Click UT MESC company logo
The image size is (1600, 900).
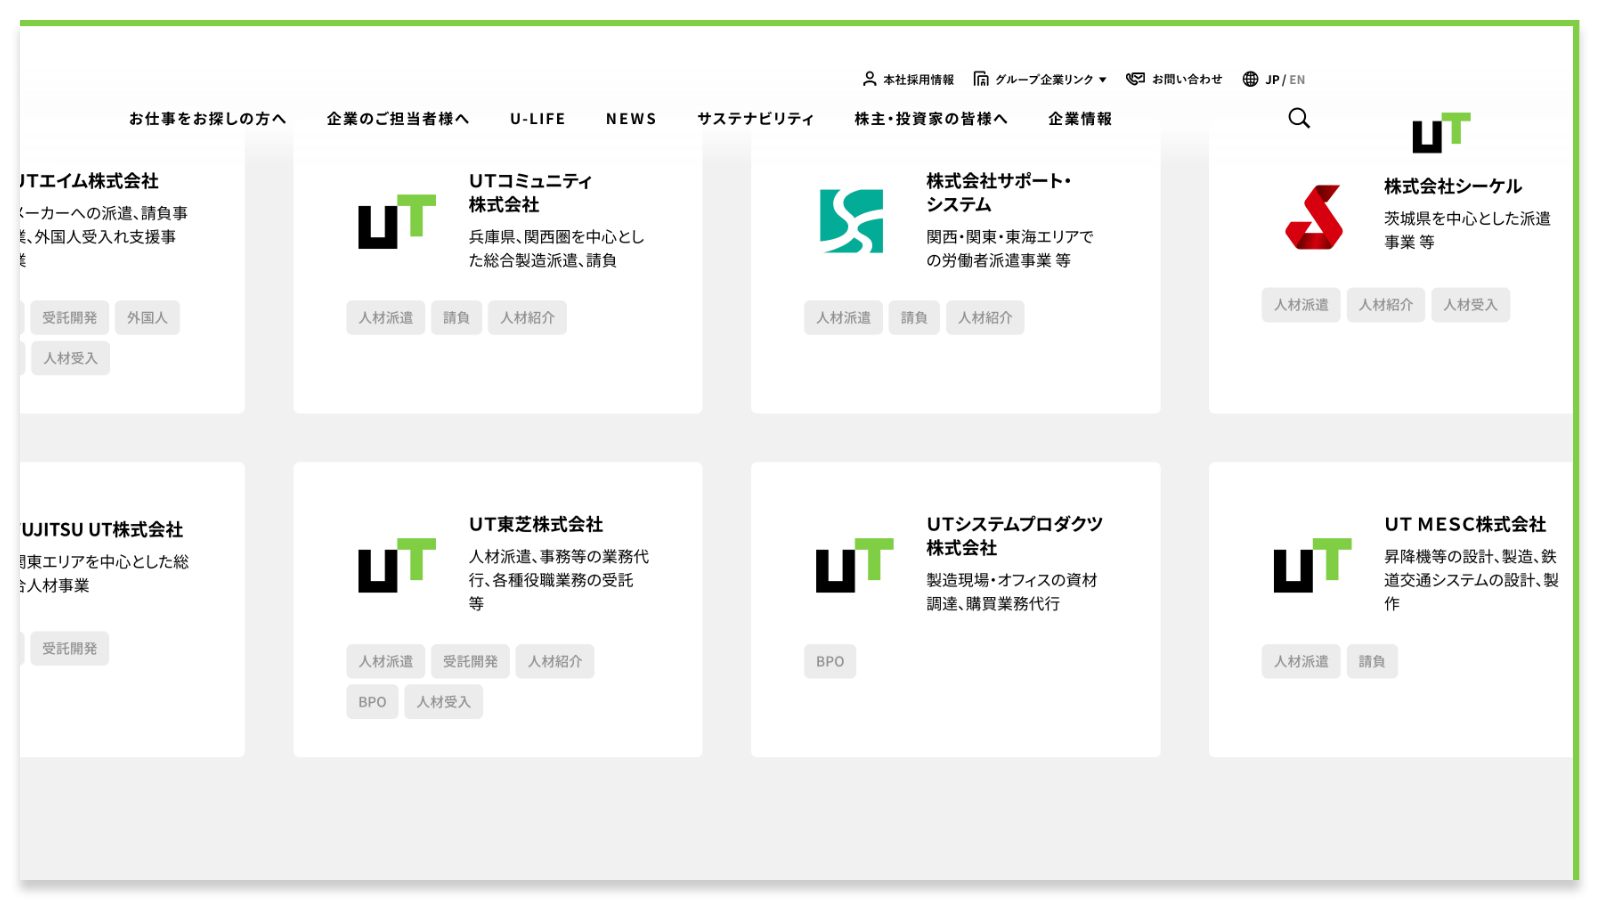(1312, 565)
